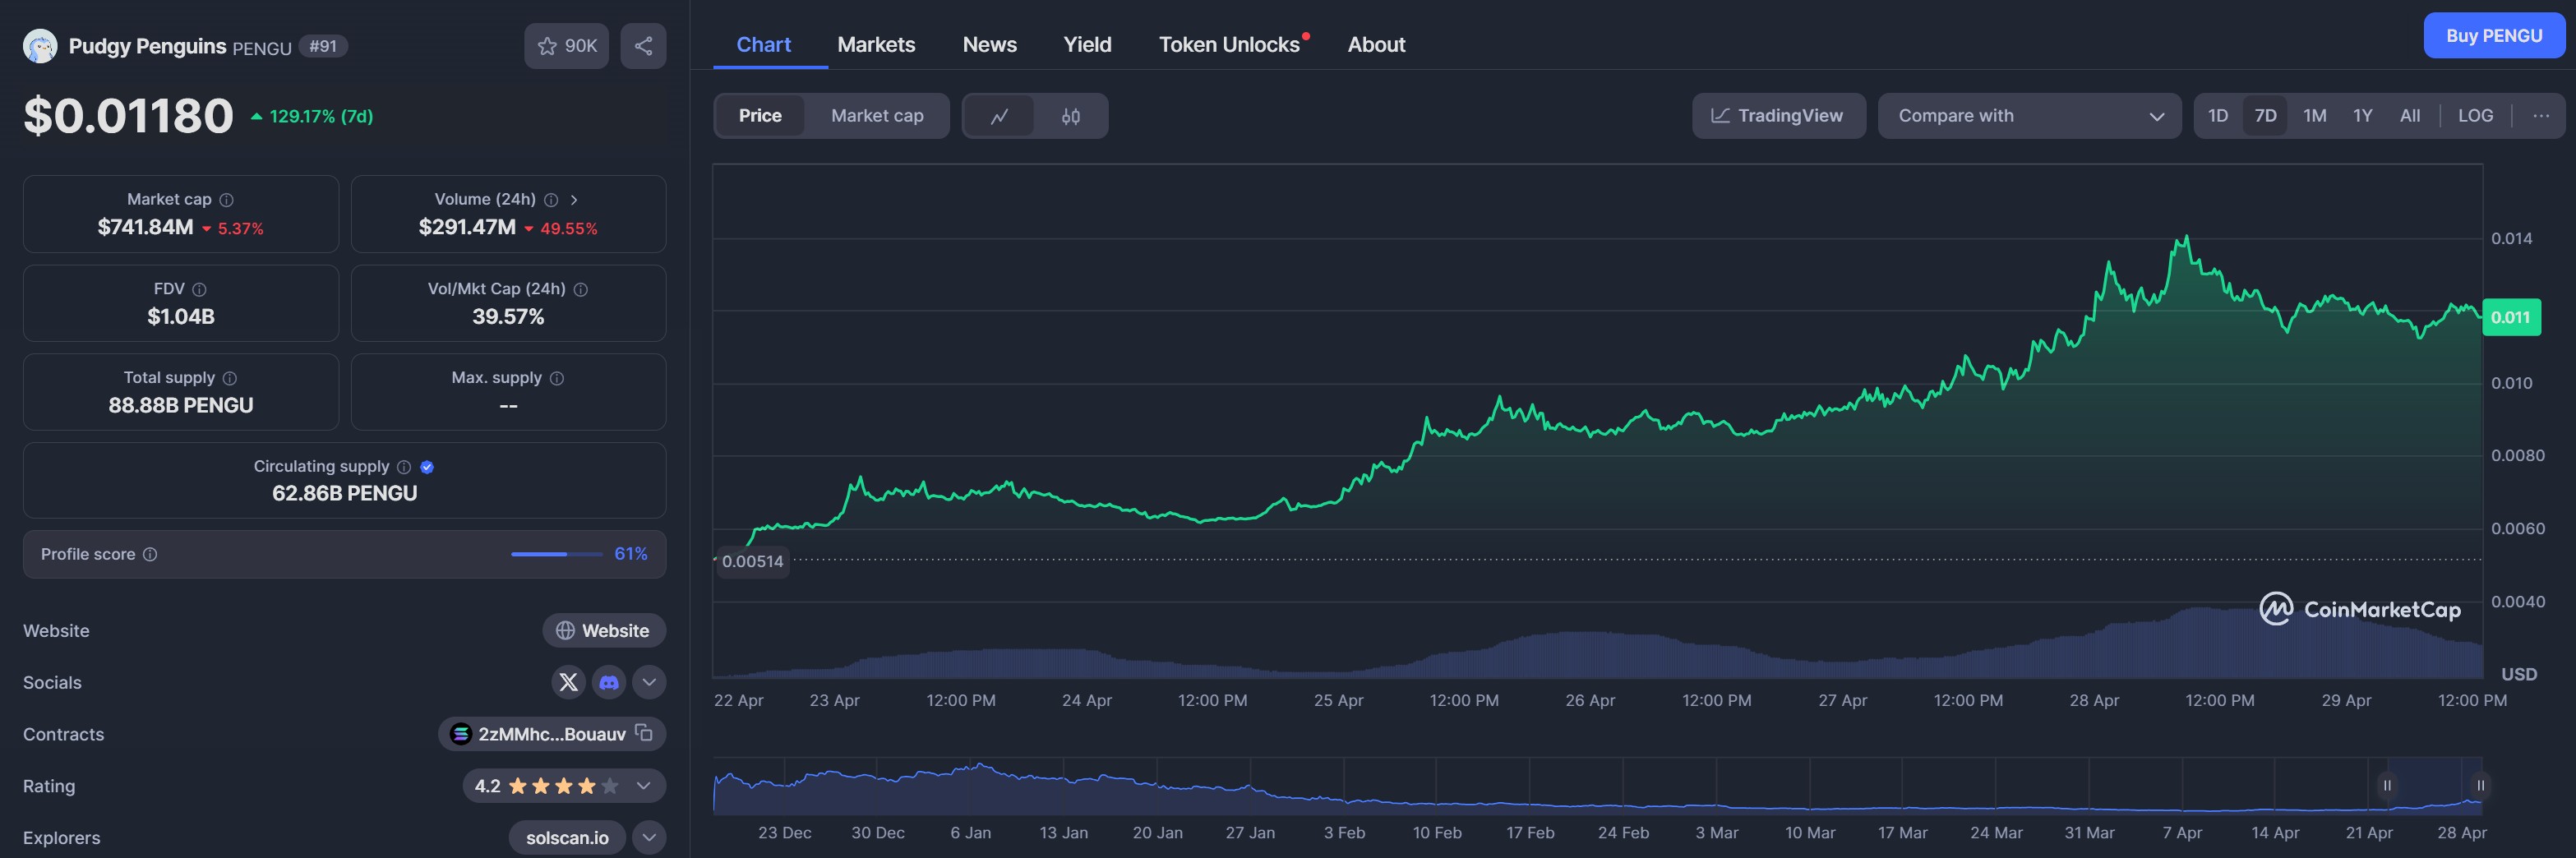The width and height of the screenshot is (2576, 858).
Task: Click contract address 2zMMhc...Bouauv
Action: point(552,734)
